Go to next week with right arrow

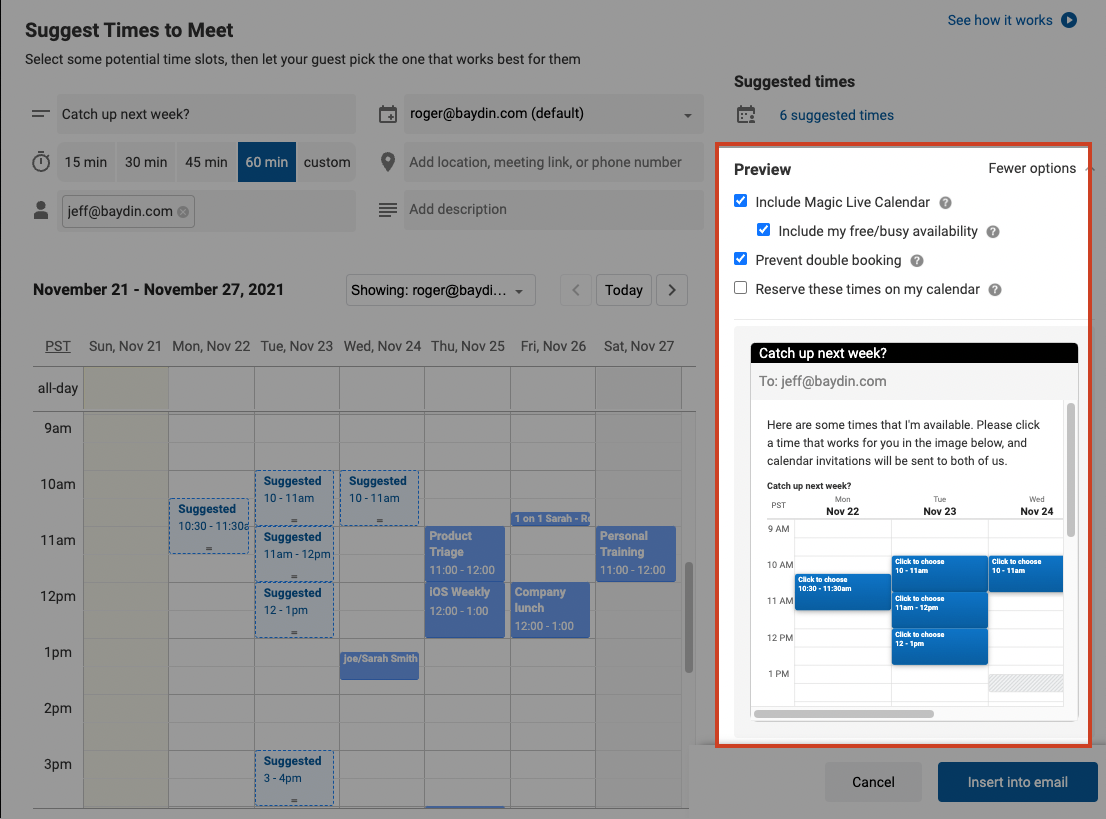coord(672,290)
